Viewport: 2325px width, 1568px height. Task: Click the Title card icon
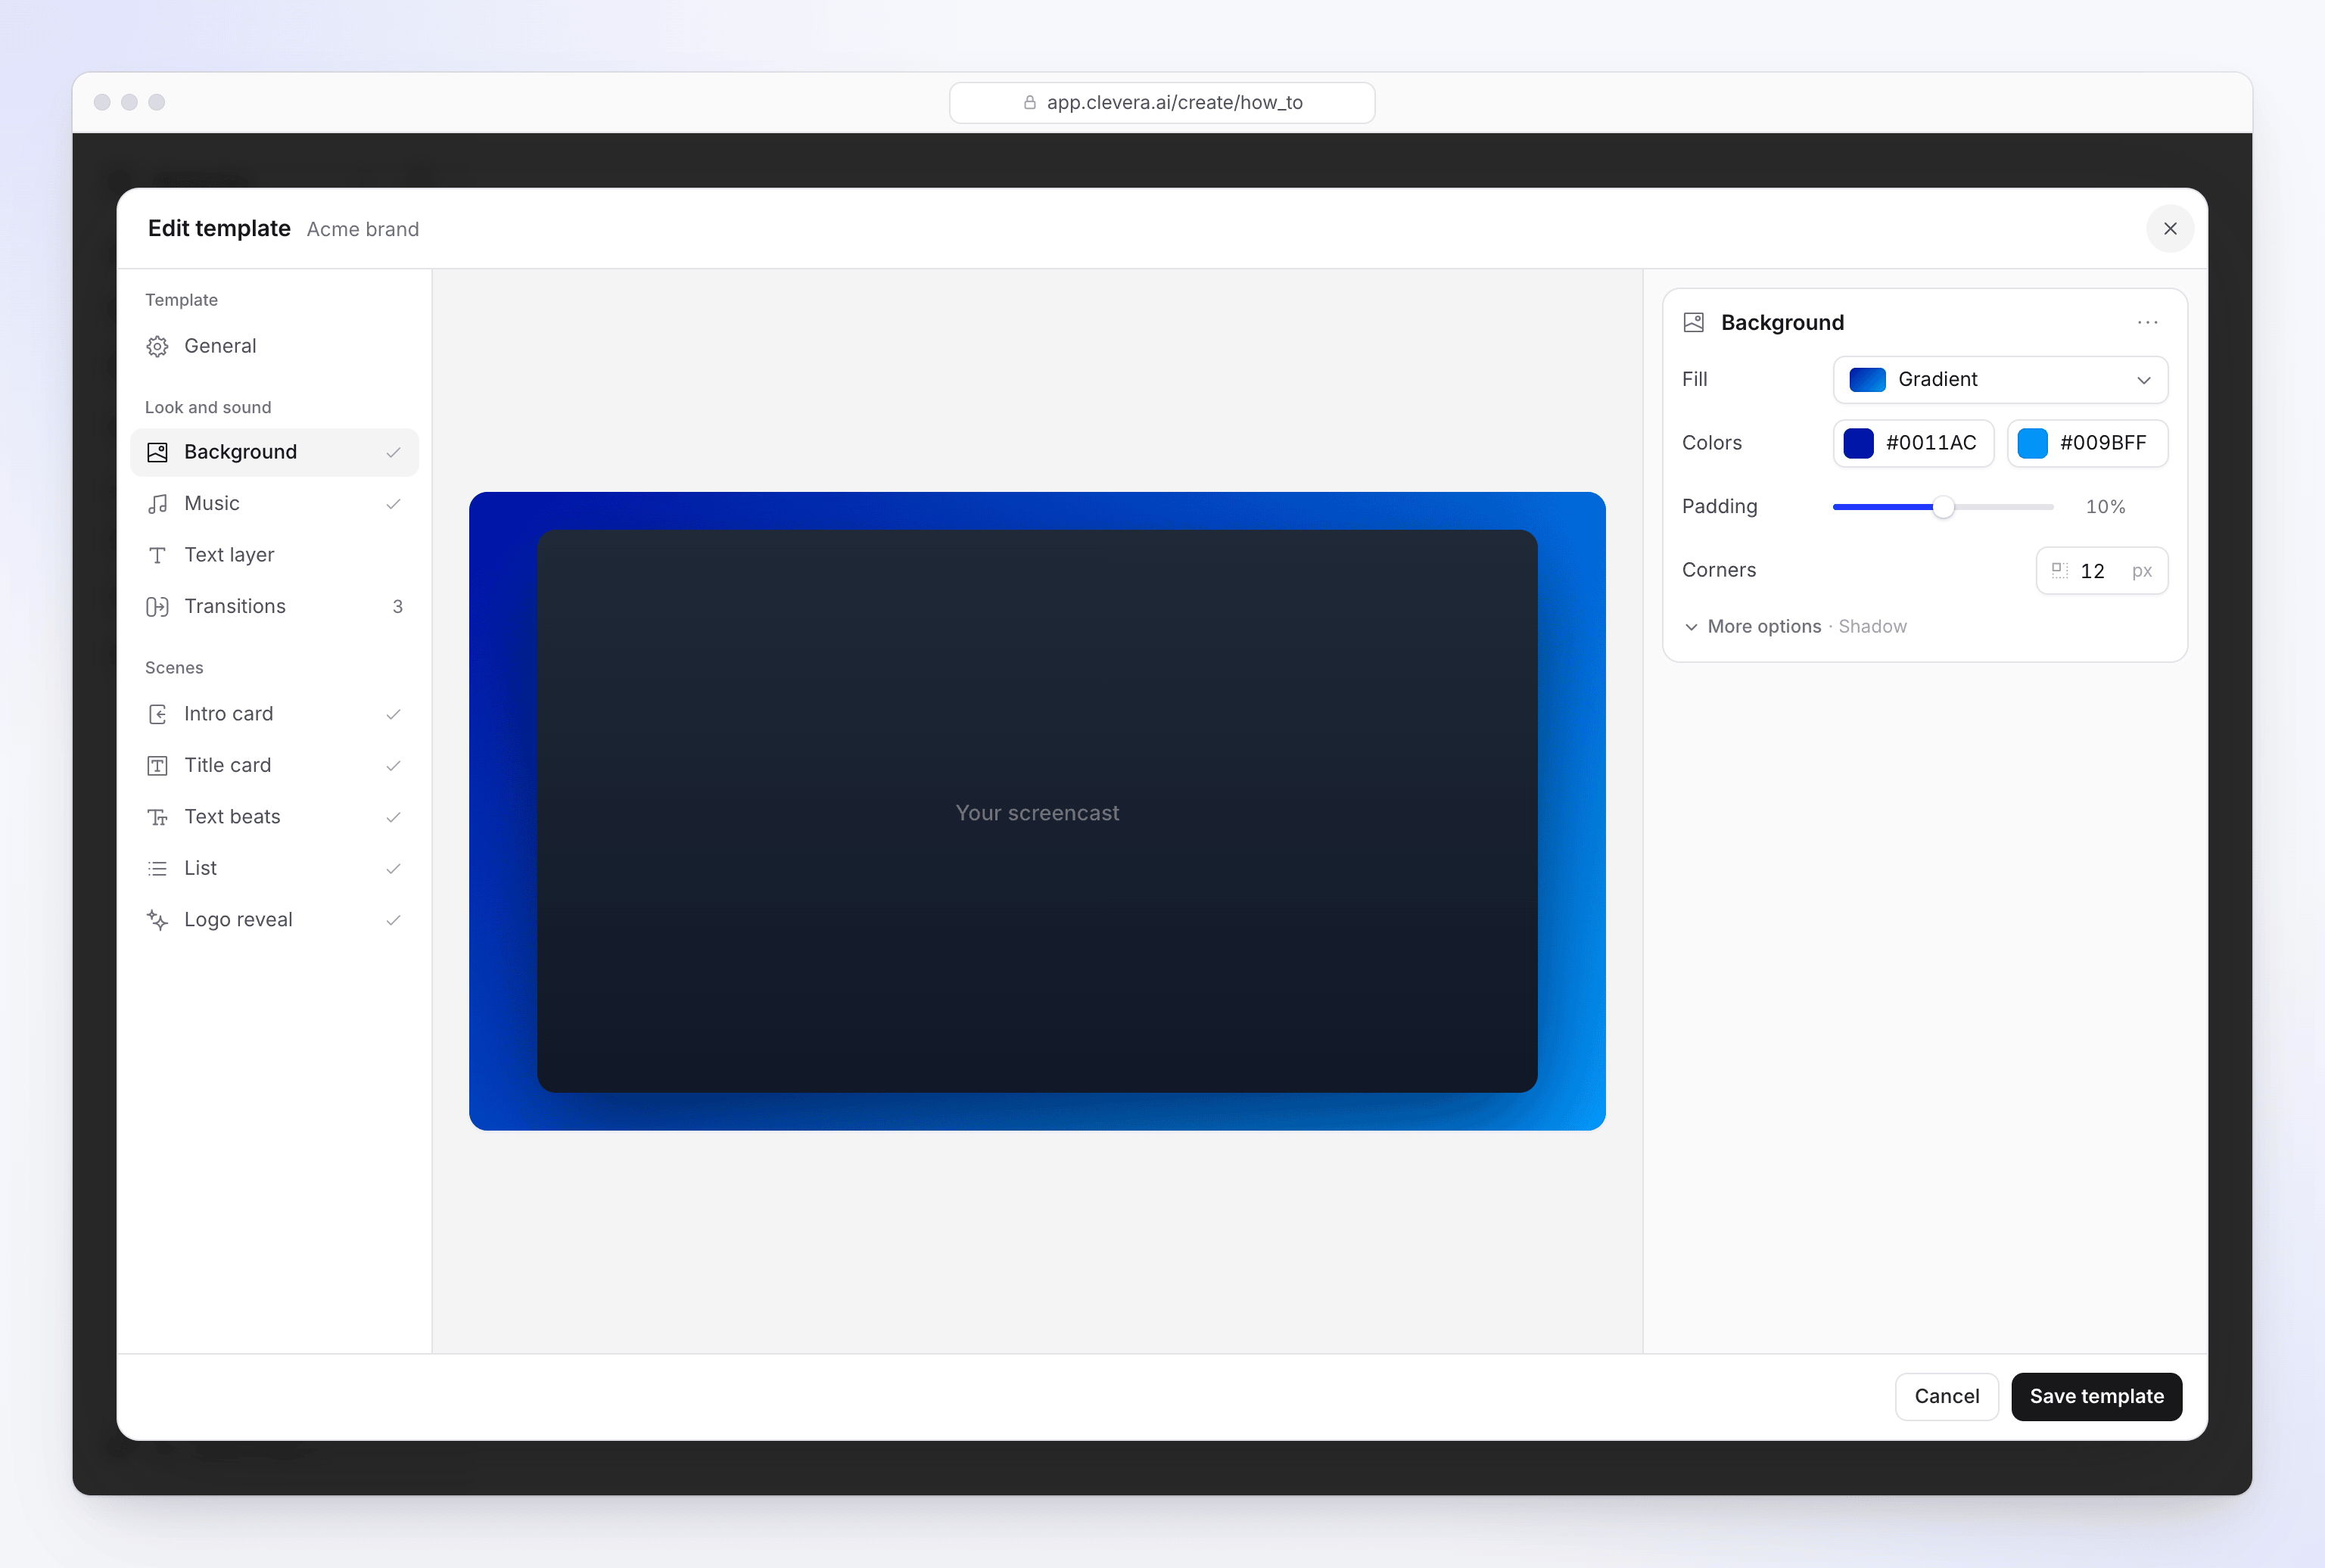pyautogui.click(x=157, y=766)
